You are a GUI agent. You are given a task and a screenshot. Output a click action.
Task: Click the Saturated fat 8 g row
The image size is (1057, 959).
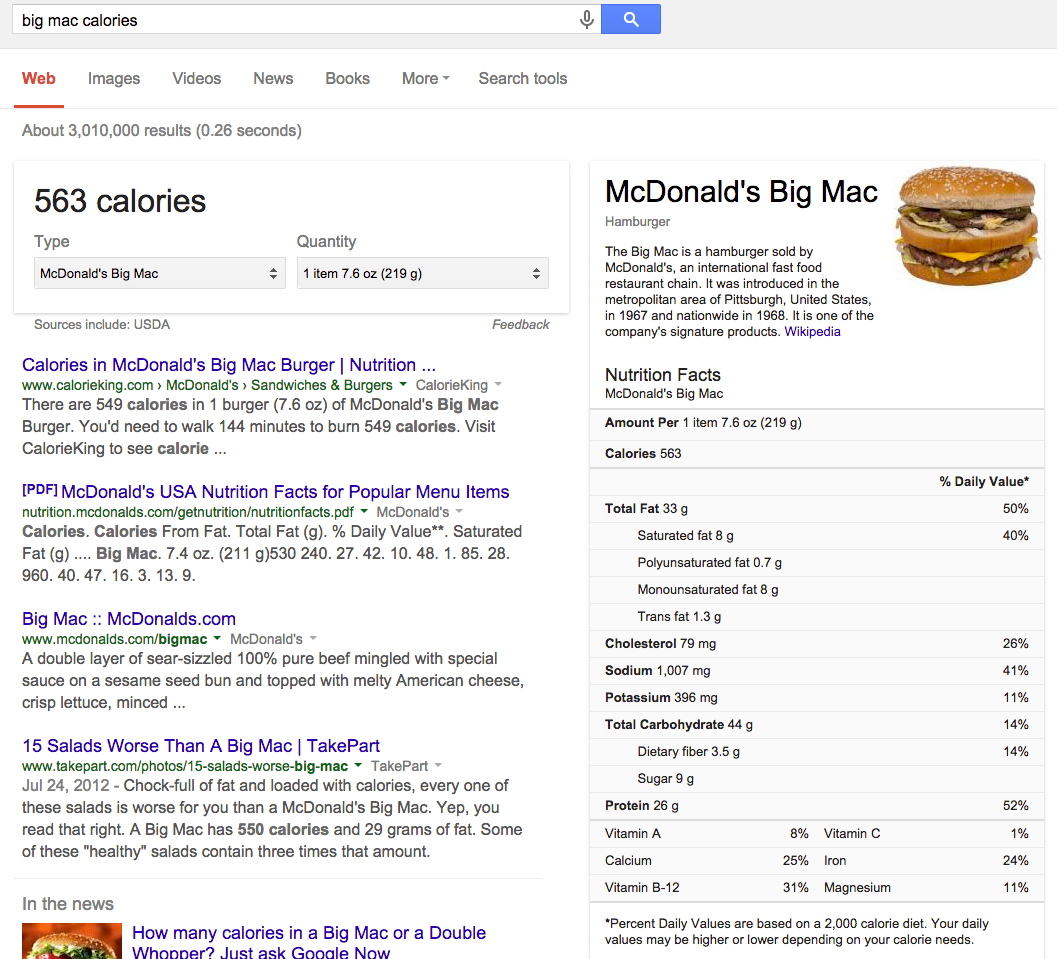click(816, 536)
